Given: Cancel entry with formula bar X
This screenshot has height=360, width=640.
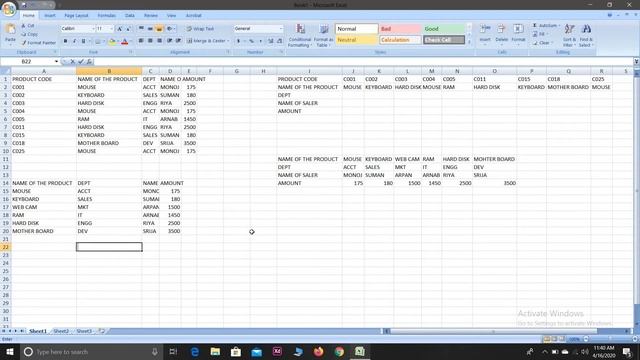Looking at the screenshot, I should click(x=72, y=62).
